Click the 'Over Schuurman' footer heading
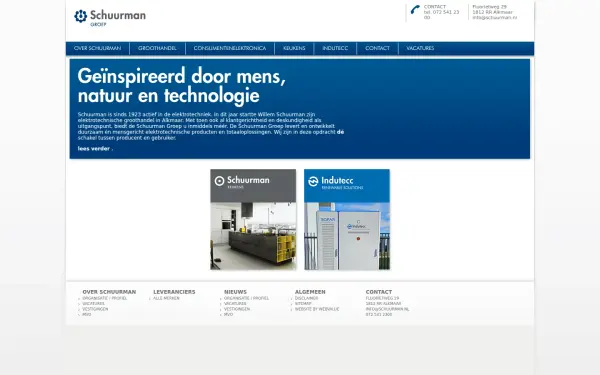The height and width of the screenshot is (375, 600). click(109, 292)
